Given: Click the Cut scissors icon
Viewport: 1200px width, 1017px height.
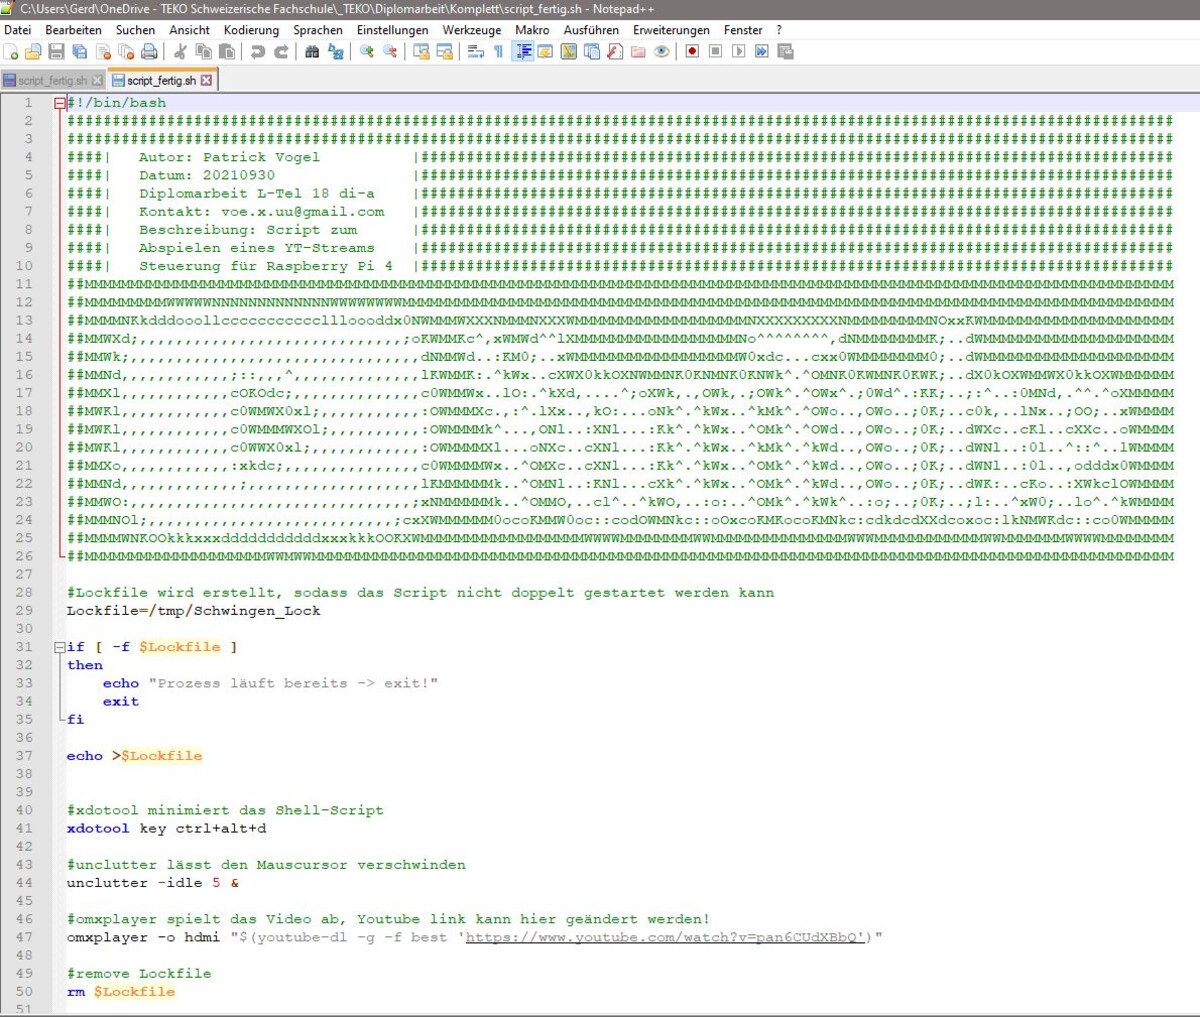Looking at the screenshot, I should [x=180, y=52].
